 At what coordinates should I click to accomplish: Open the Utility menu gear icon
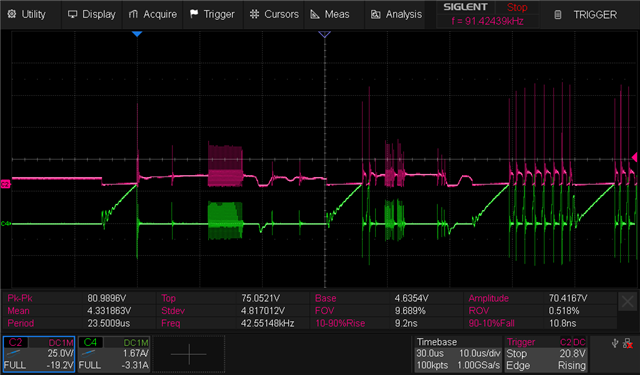pyautogui.click(x=12, y=14)
